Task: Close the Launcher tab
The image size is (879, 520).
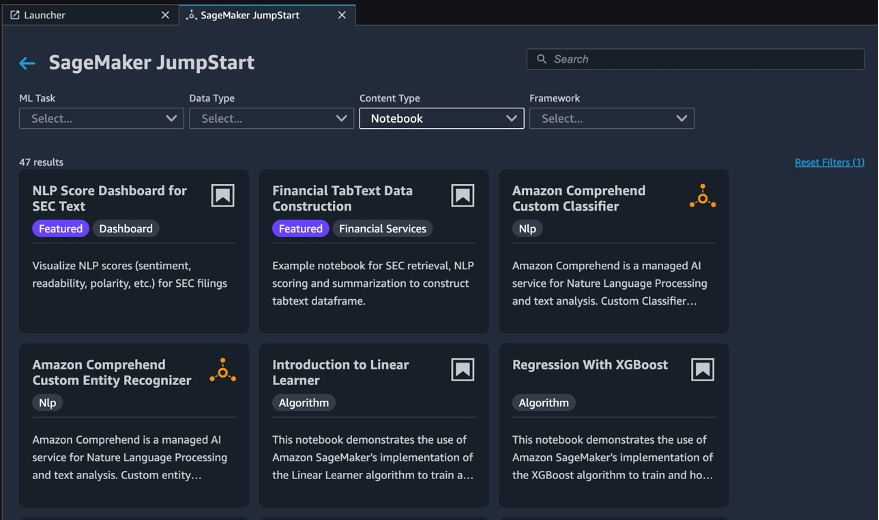Action: click(x=165, y=15)
